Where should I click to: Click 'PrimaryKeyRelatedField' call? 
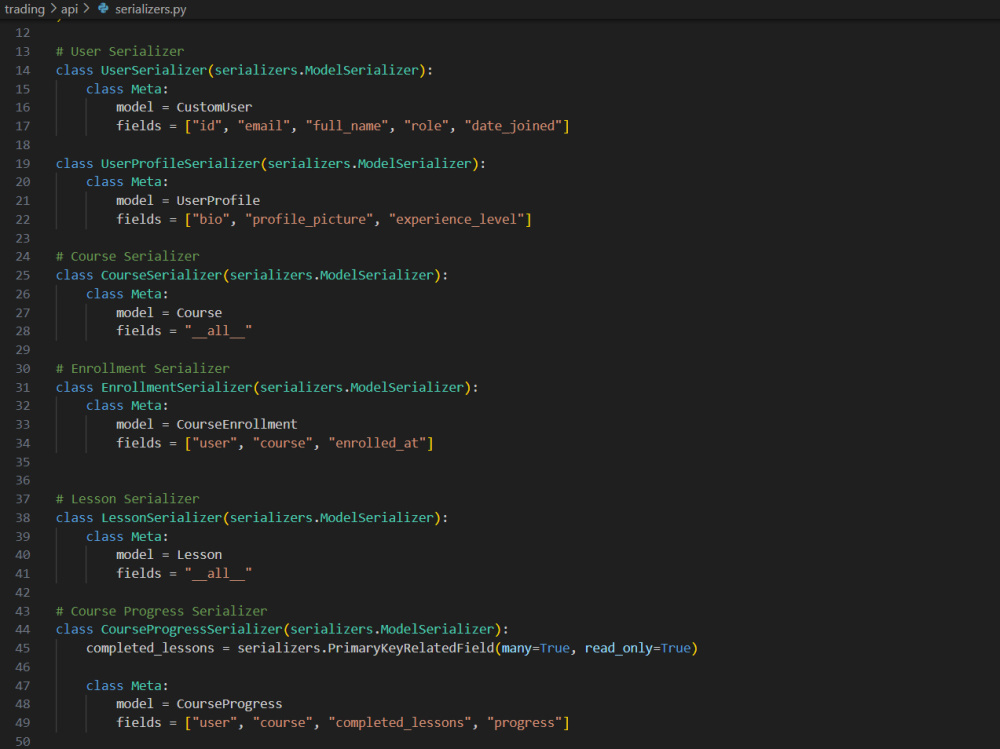411,648
